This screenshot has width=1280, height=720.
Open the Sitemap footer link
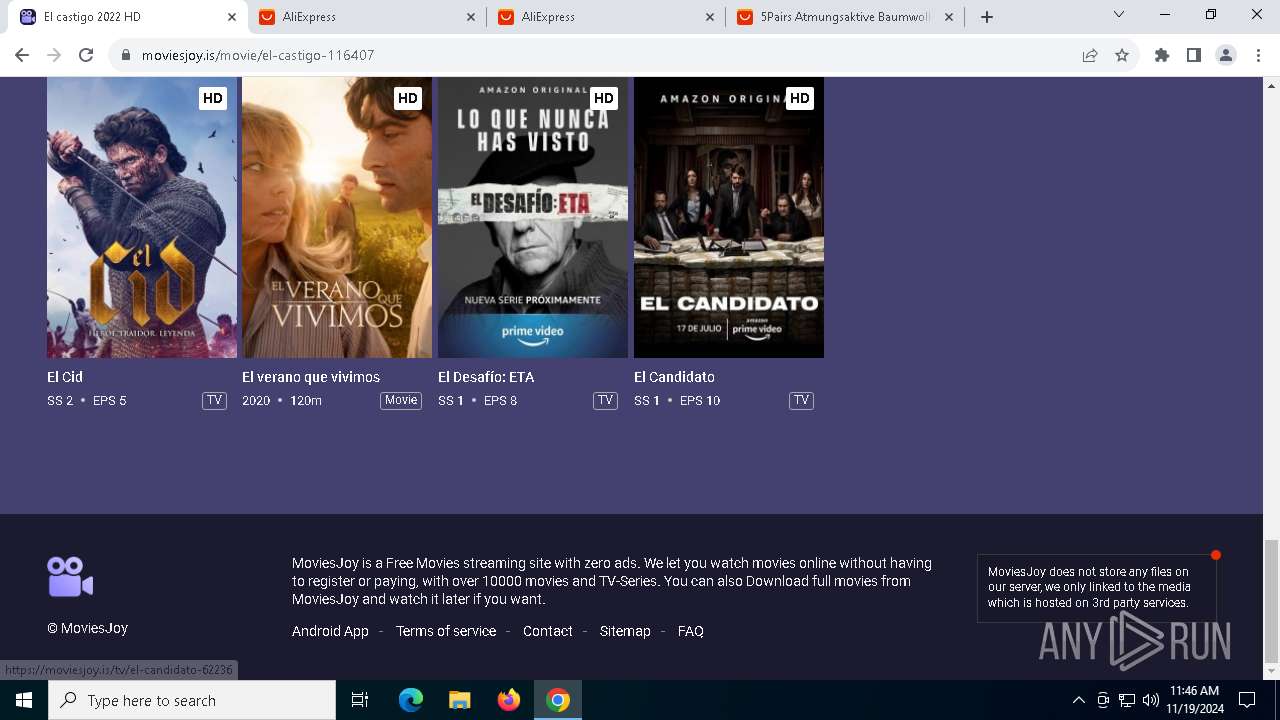pos(625,631)
